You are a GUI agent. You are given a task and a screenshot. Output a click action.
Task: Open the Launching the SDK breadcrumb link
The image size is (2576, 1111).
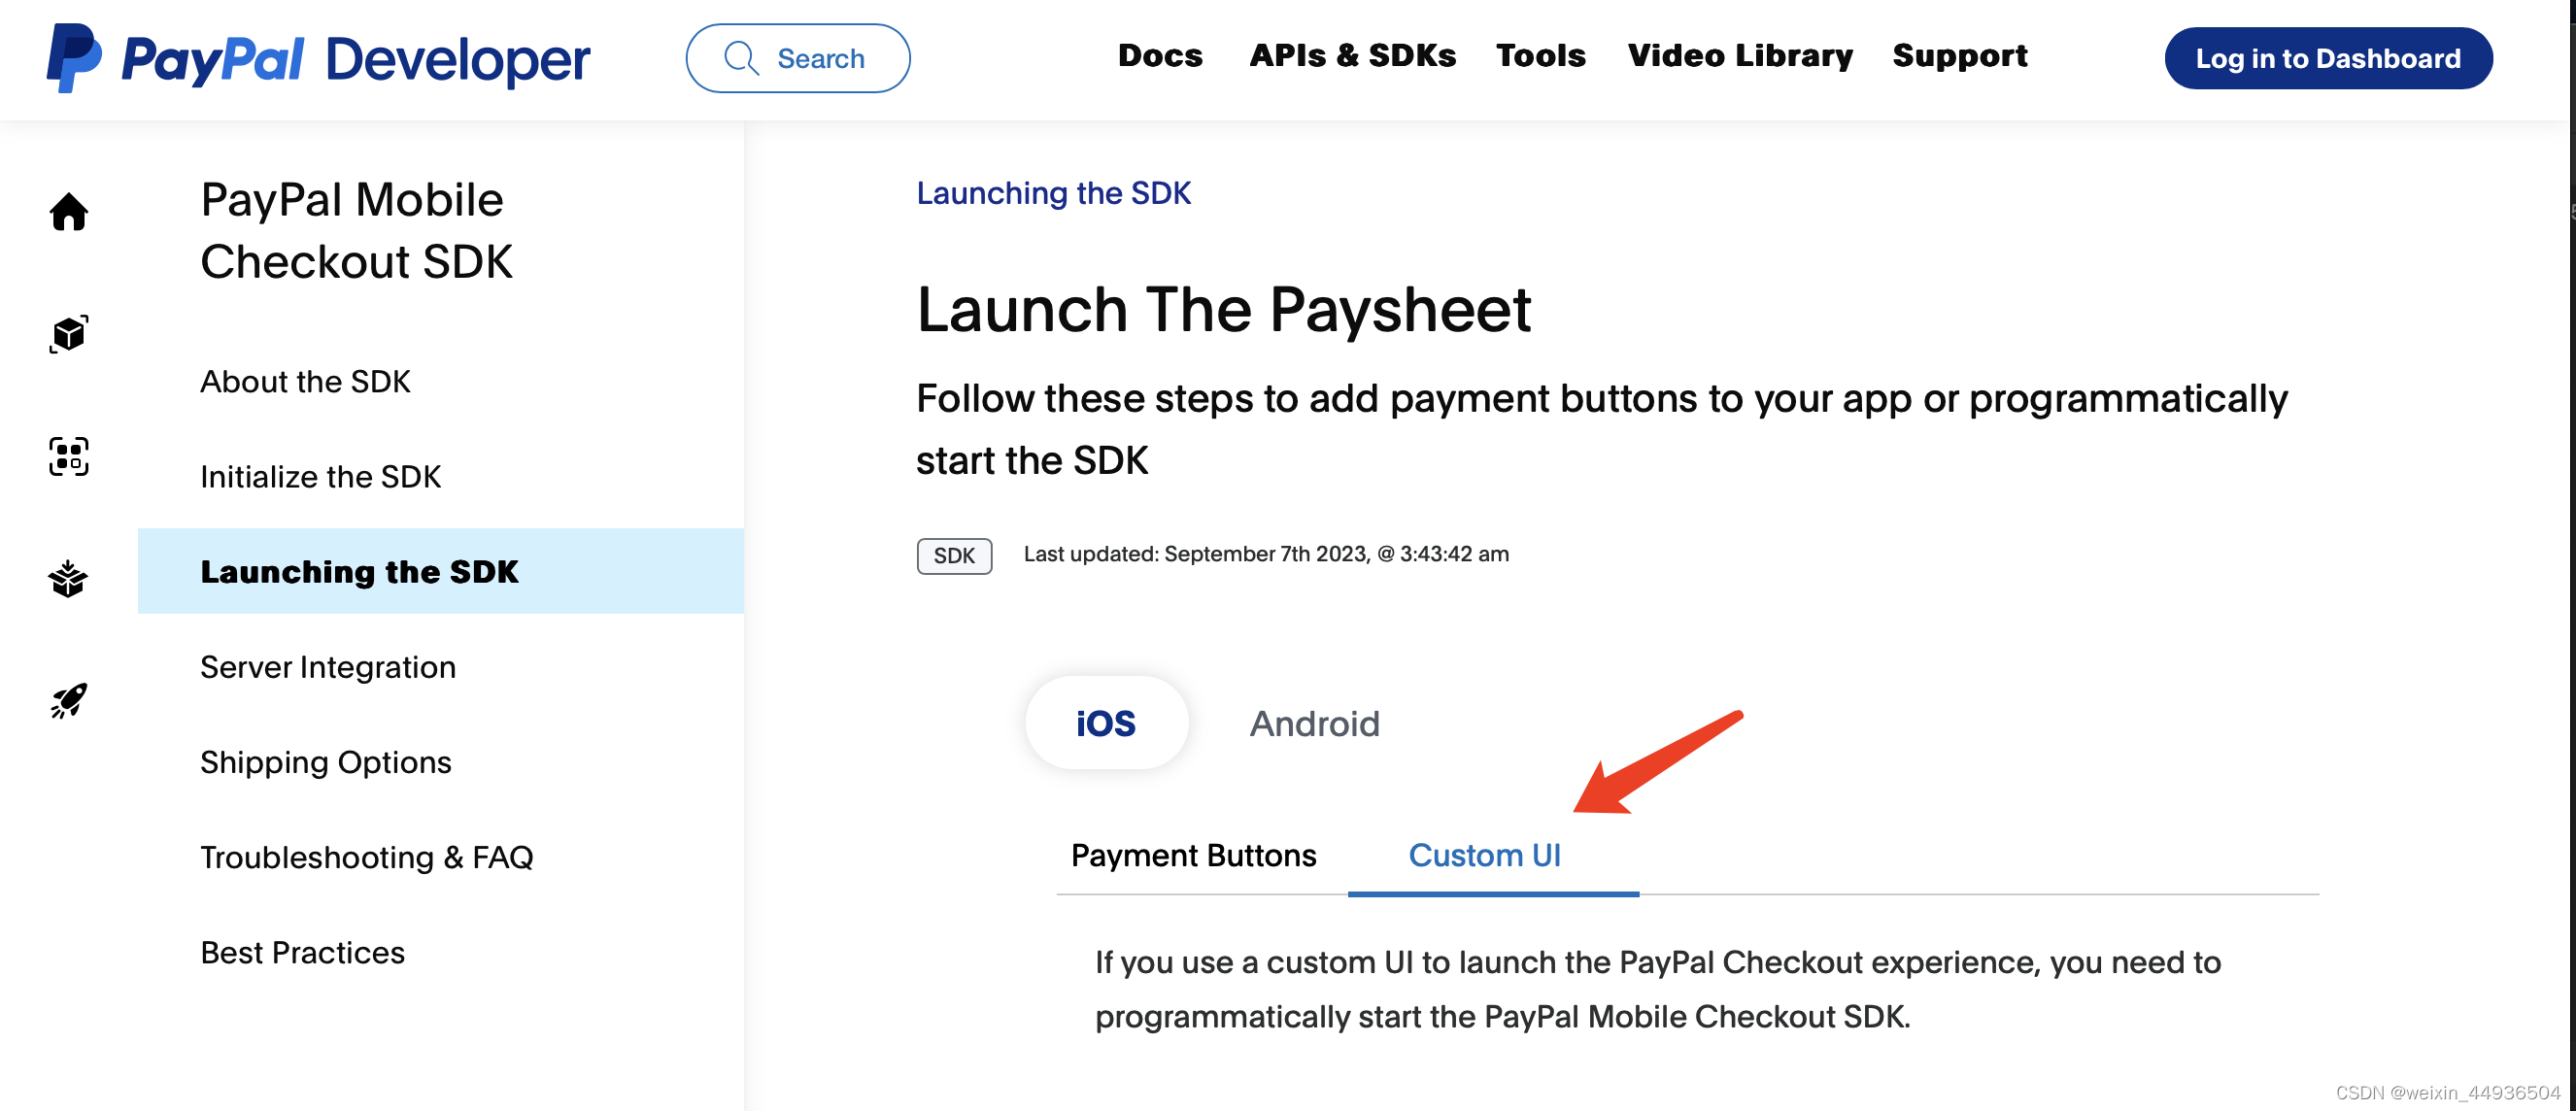coord(1054,193)
